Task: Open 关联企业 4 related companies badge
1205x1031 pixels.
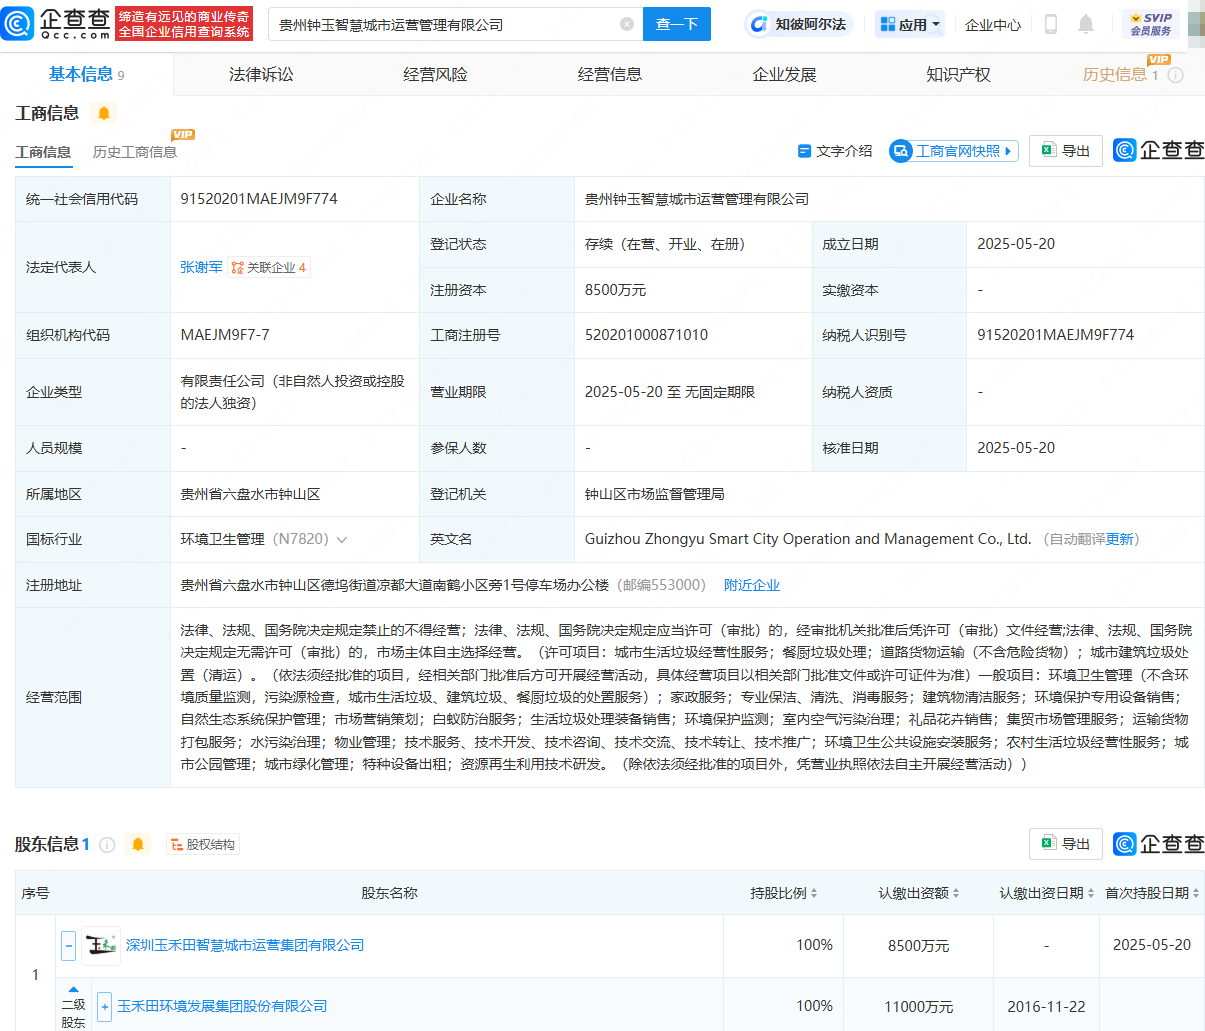Action: (269, 267)
